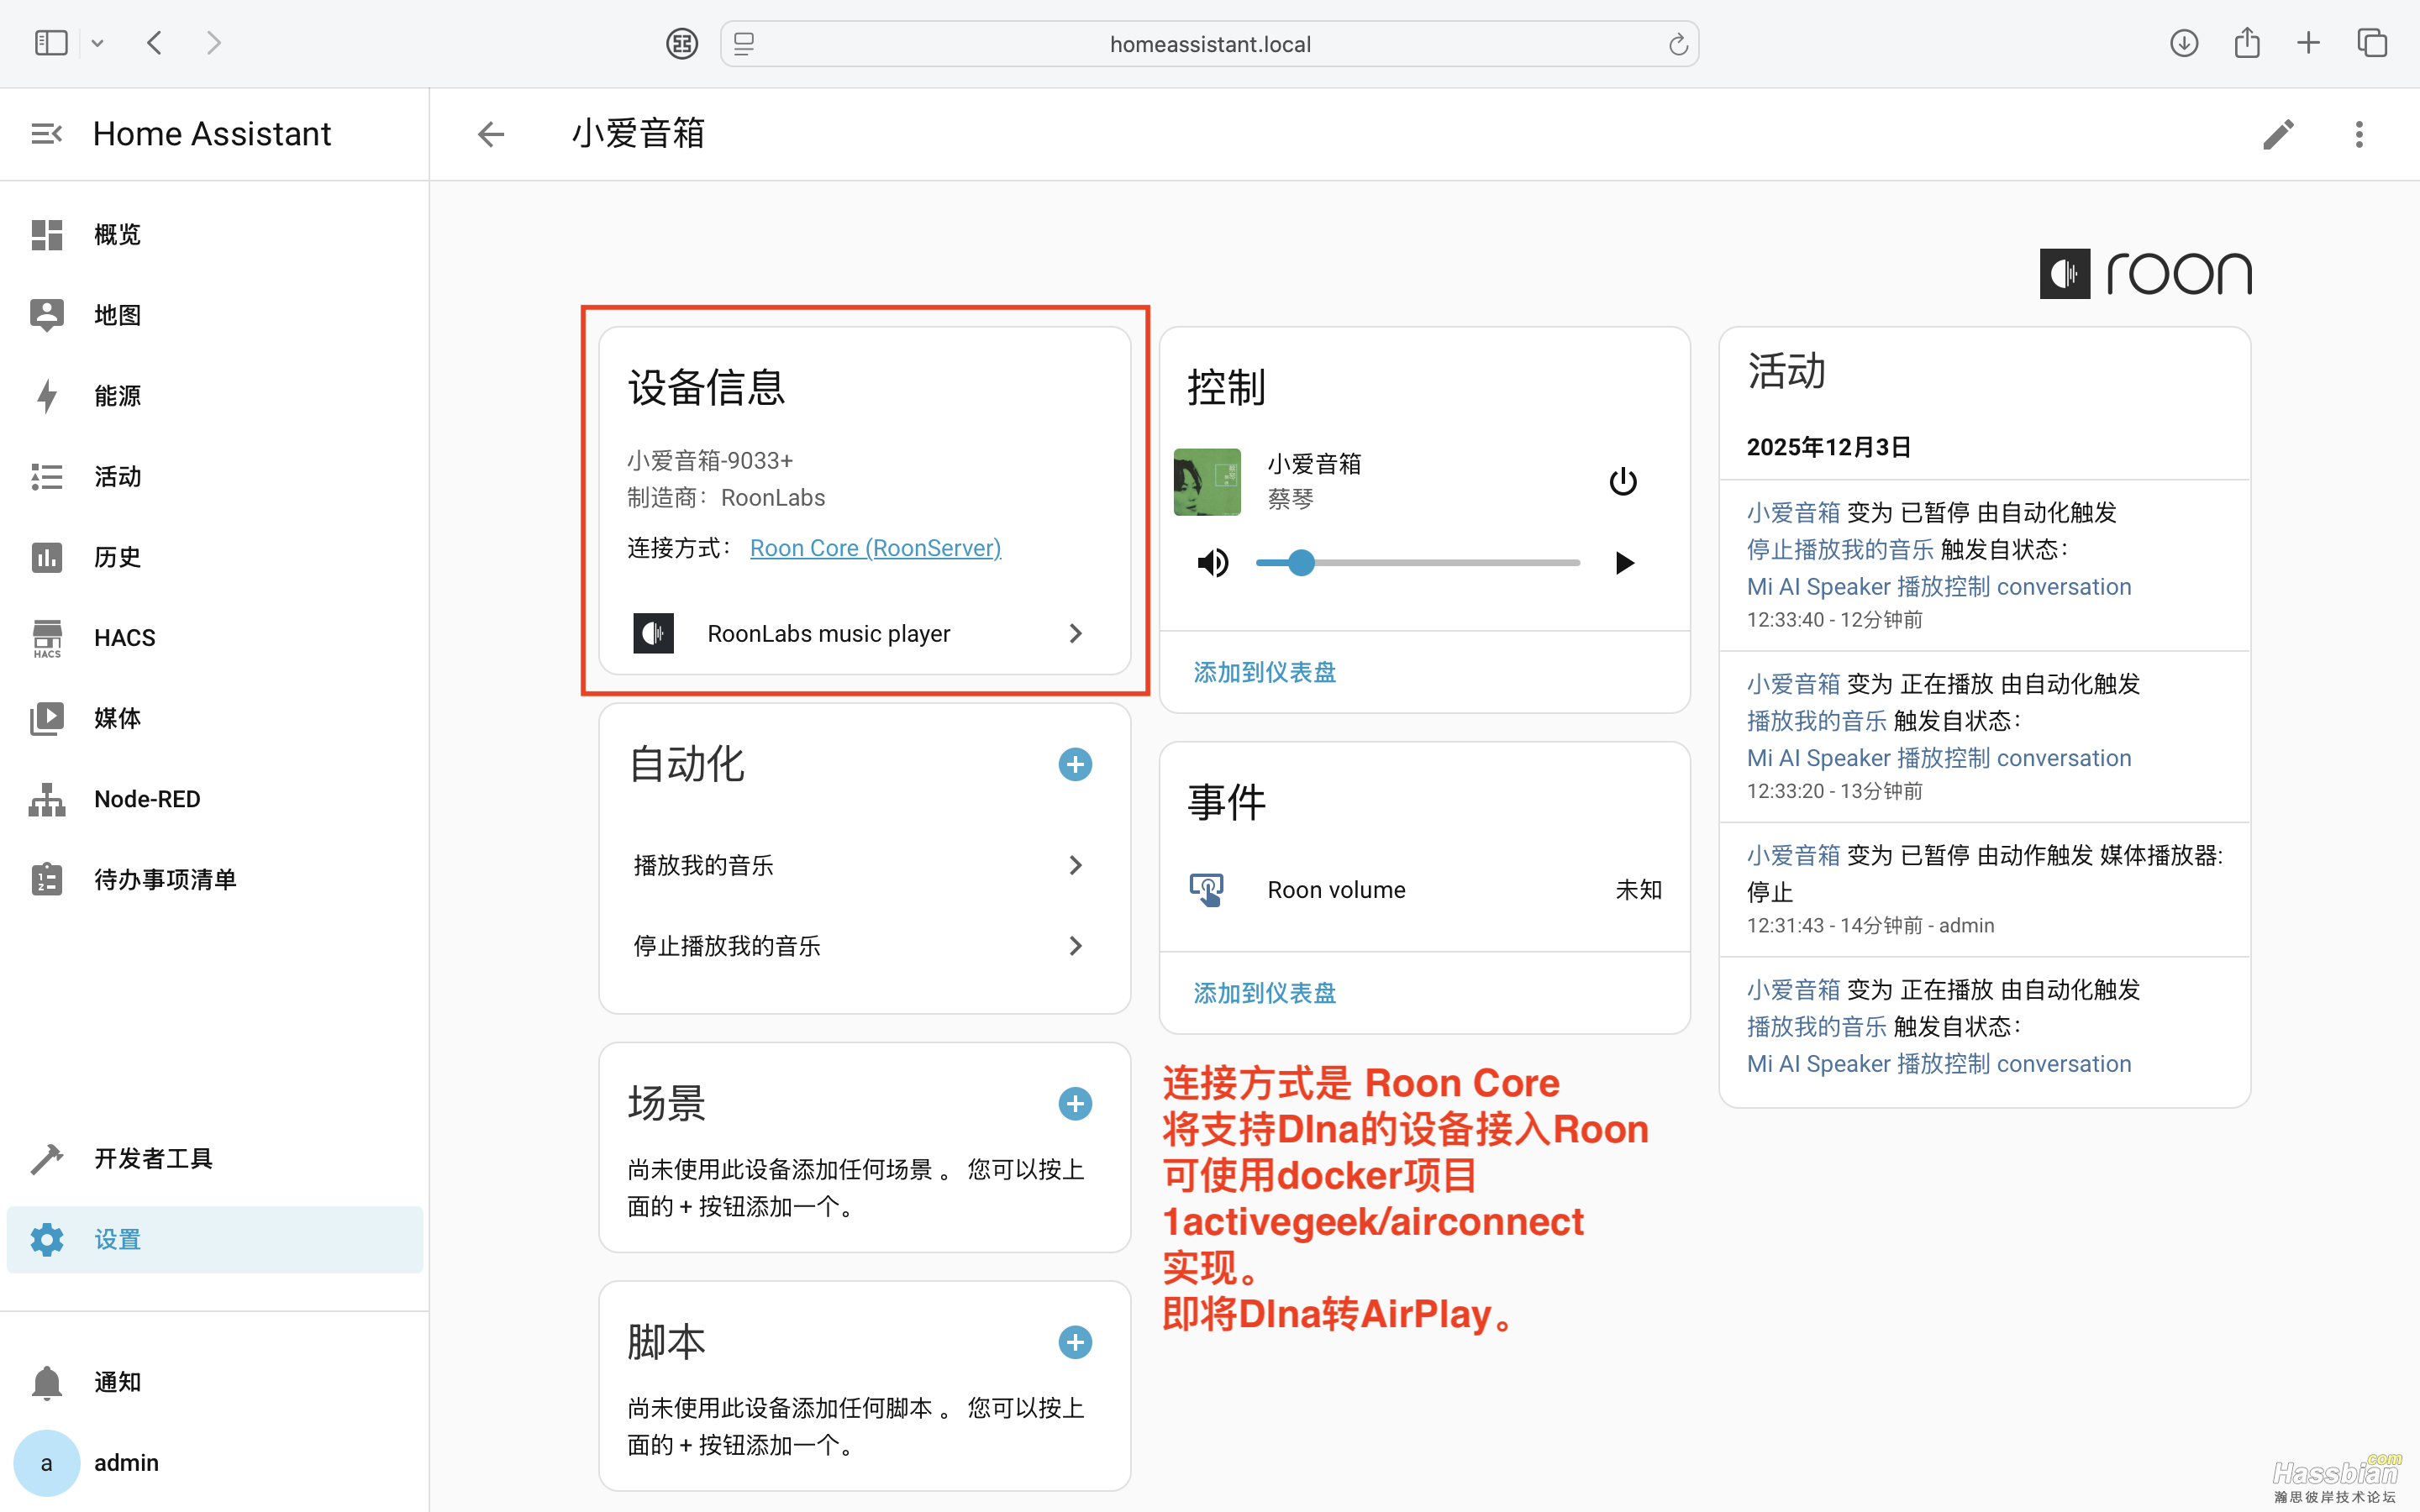Click the power icon for 小爱音箱
Screen dimensions: 2420x1512
pos(1622,482)
